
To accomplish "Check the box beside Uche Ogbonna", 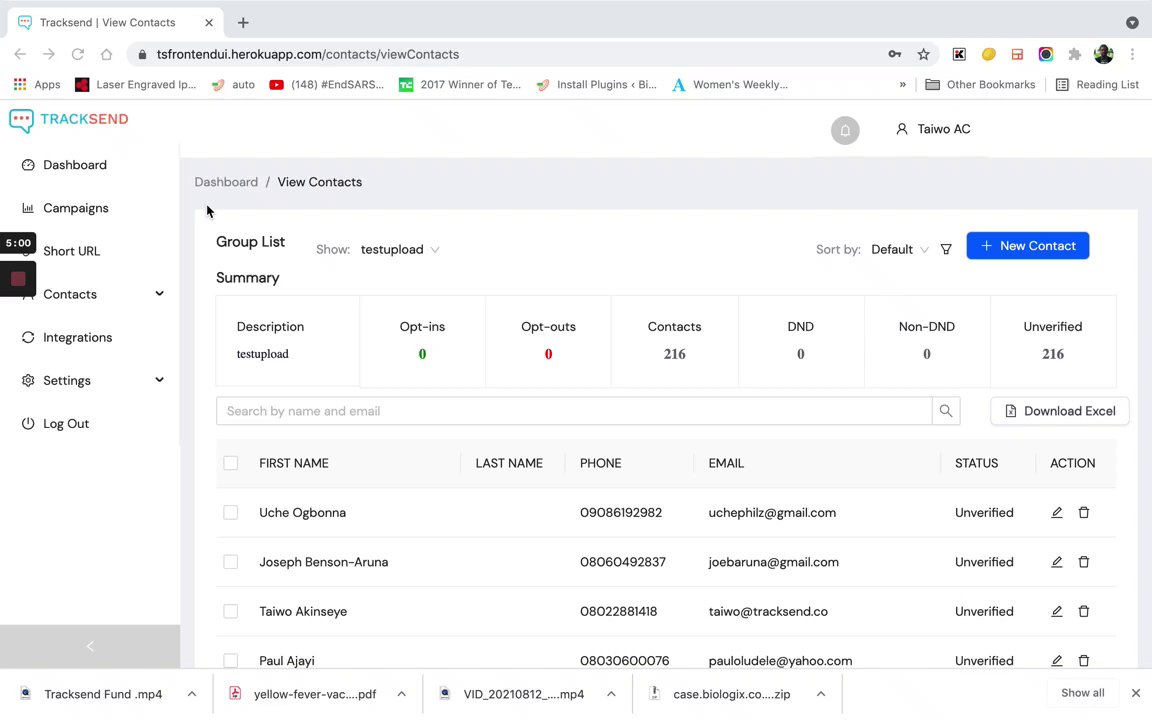I will tap(231, 513).
